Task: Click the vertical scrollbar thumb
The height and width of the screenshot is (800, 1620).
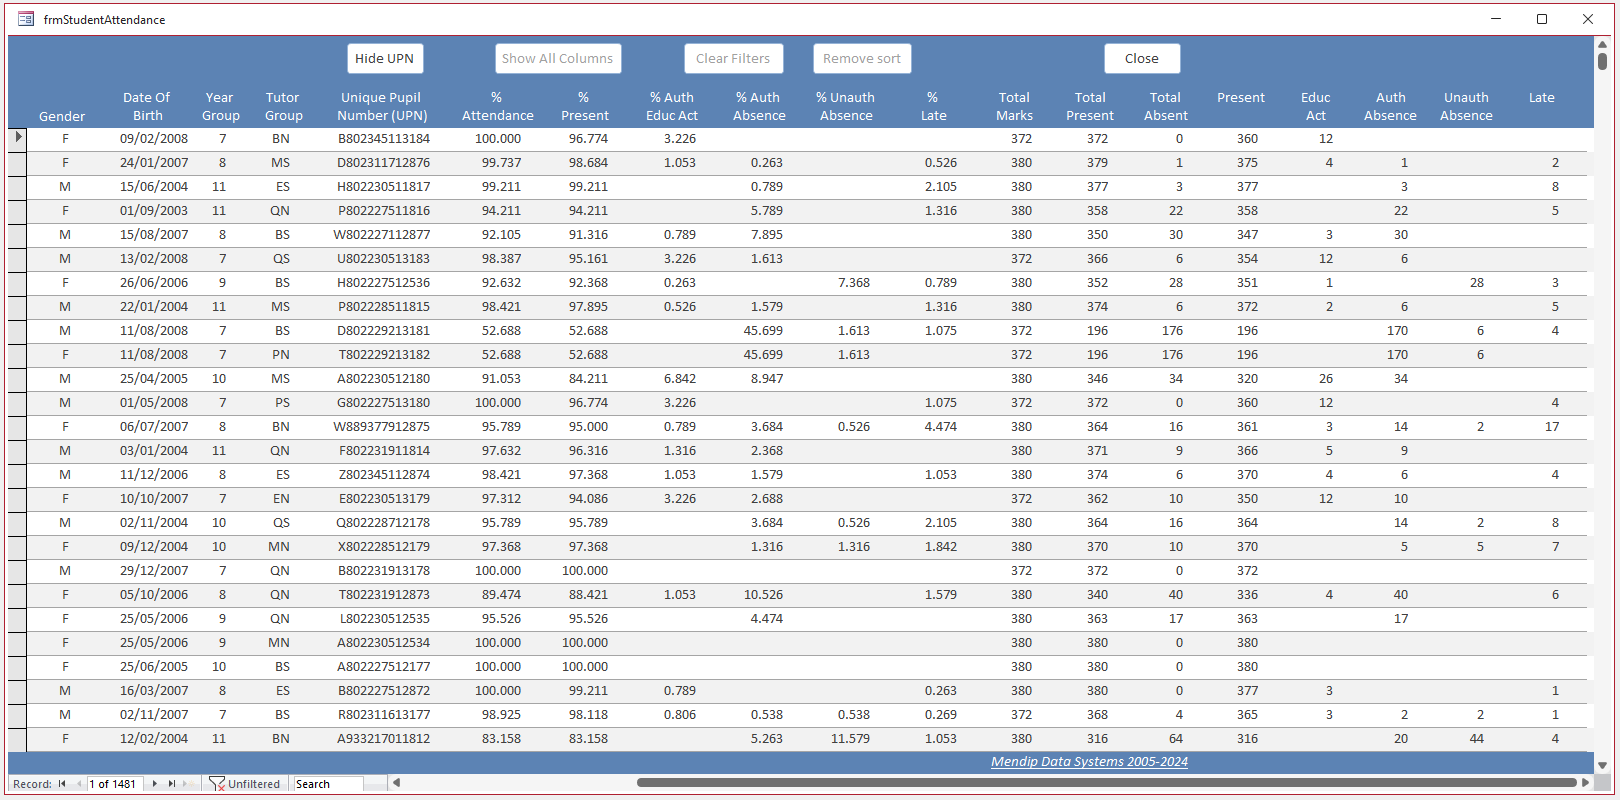Action: (1602, 61)
